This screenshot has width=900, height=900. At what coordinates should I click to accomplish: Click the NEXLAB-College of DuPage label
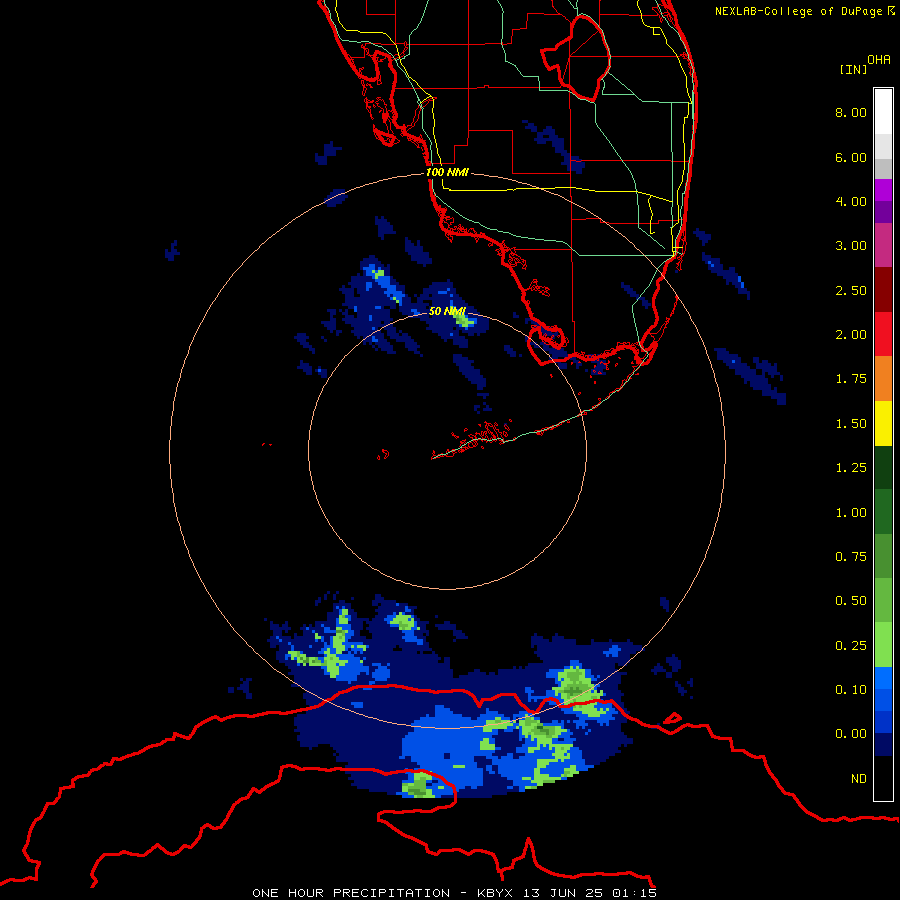pyautogui.click(x=804, y=11)
